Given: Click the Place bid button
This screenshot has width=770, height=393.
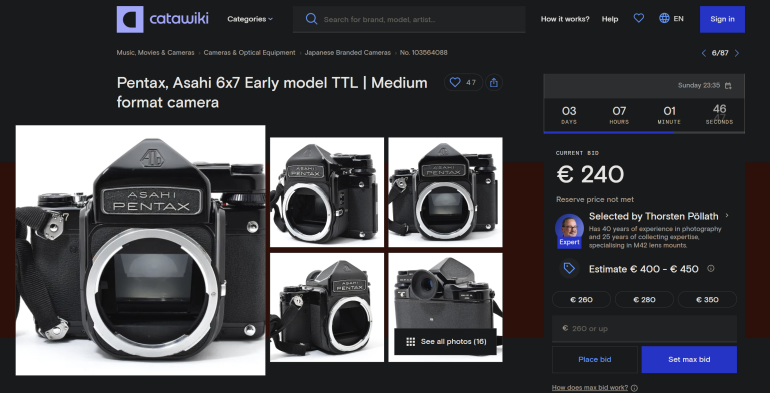Looking at the screenshot, I should point(595,360).
